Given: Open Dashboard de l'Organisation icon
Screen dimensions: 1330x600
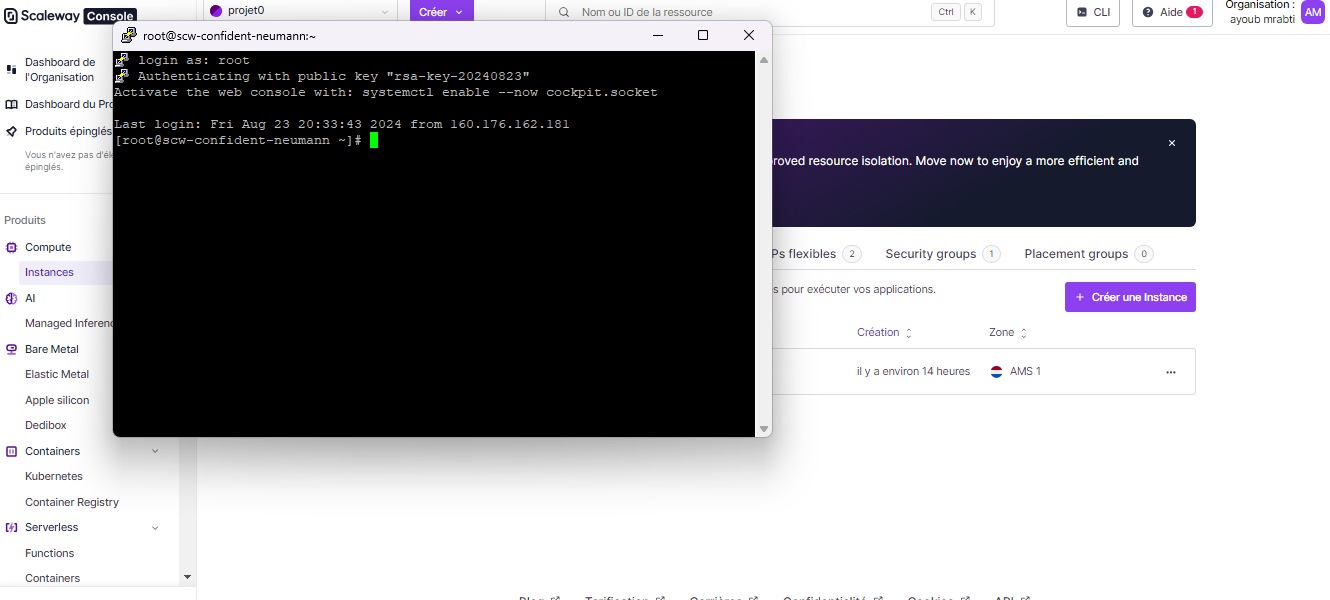Looking at the screenshot, I should tap(12, 69).
